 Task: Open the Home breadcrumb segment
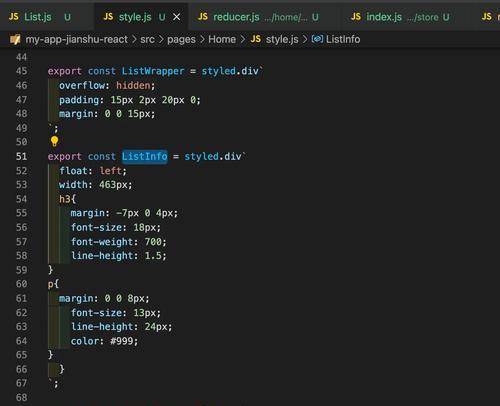pos(222,39)
